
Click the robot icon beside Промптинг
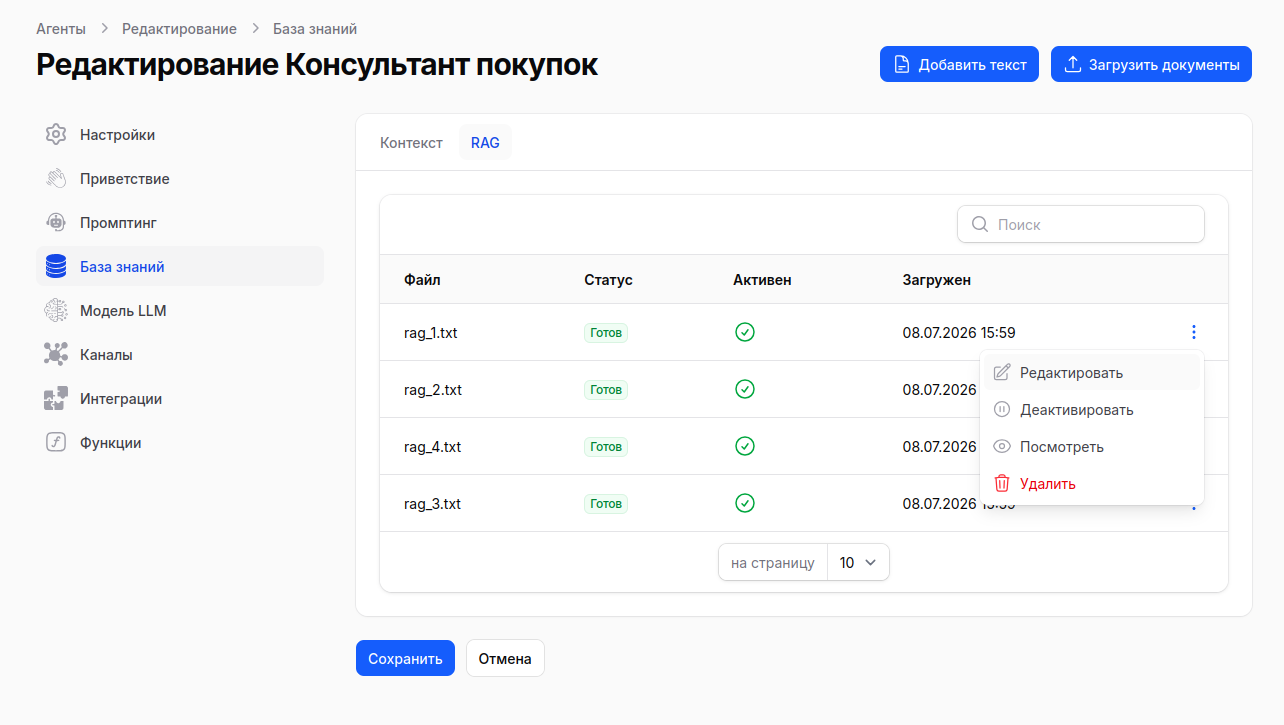point(56,223)
